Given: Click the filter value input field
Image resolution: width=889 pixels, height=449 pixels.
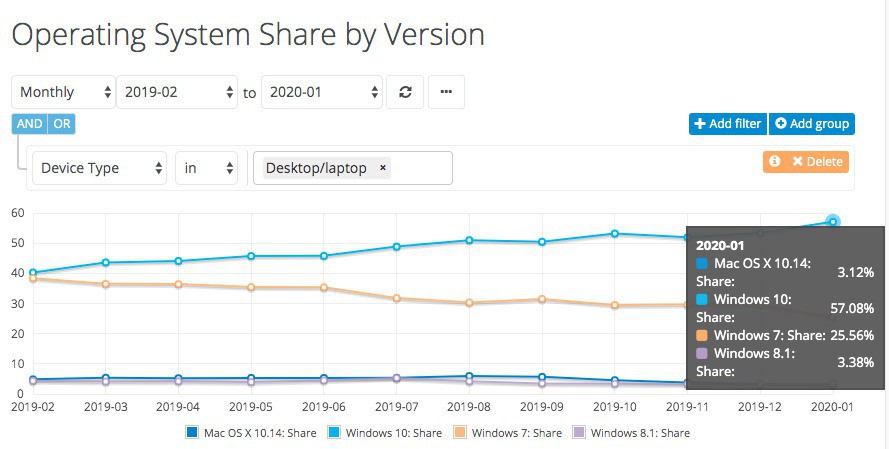Looking at the screenshot, I should coord(420,168).
